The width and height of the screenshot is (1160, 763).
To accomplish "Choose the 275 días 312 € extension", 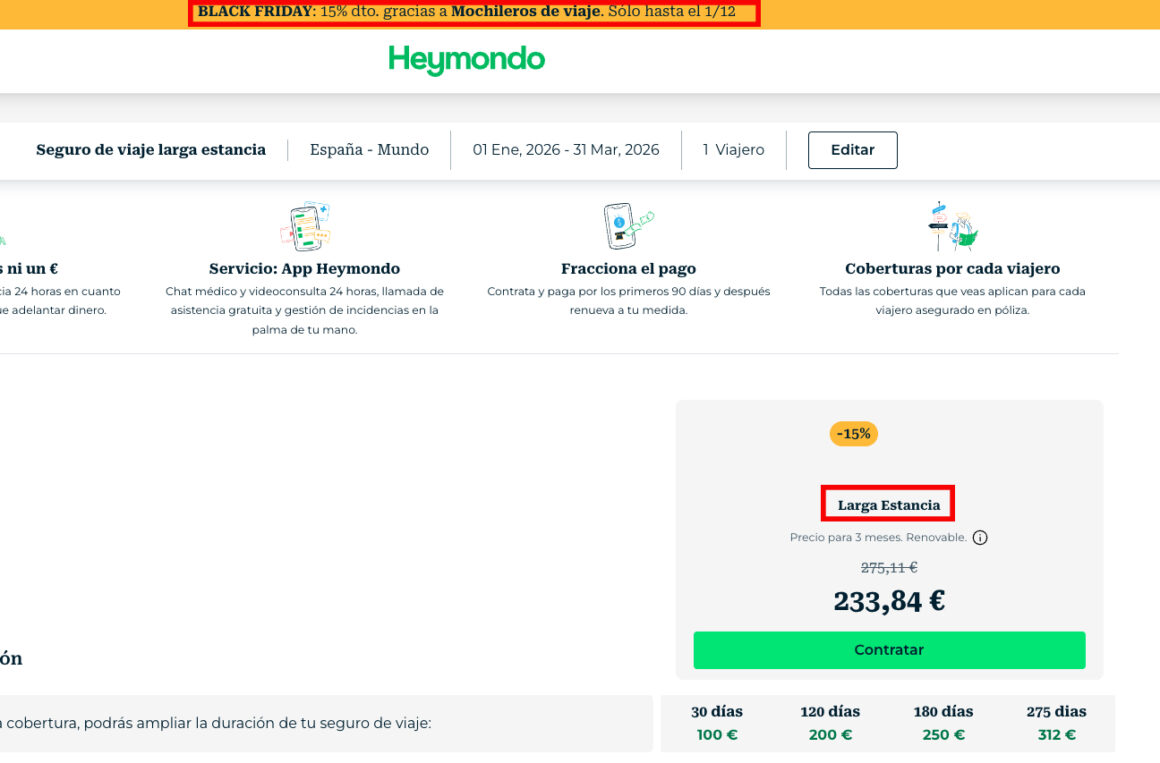I will (1056, 723).
